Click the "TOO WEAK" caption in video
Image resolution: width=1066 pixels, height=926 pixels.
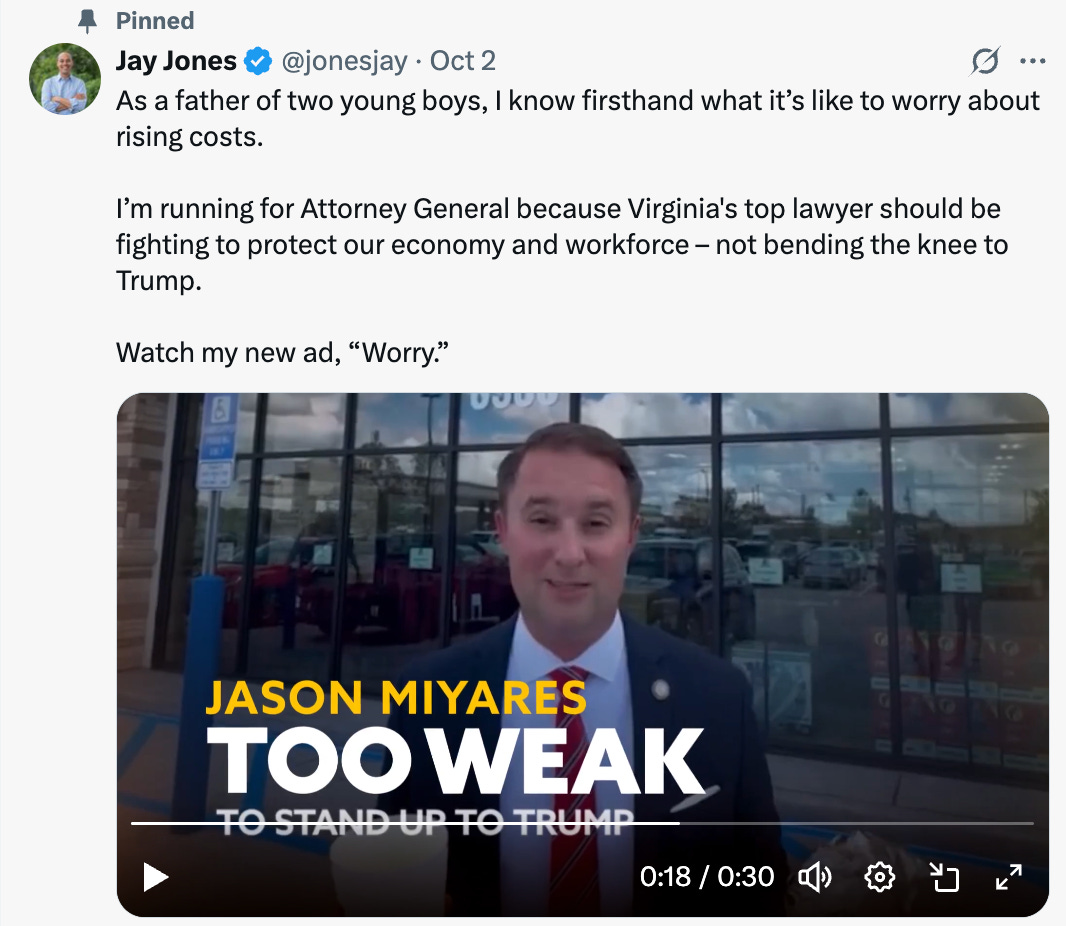pyautogui.click(x=455, y=761)
